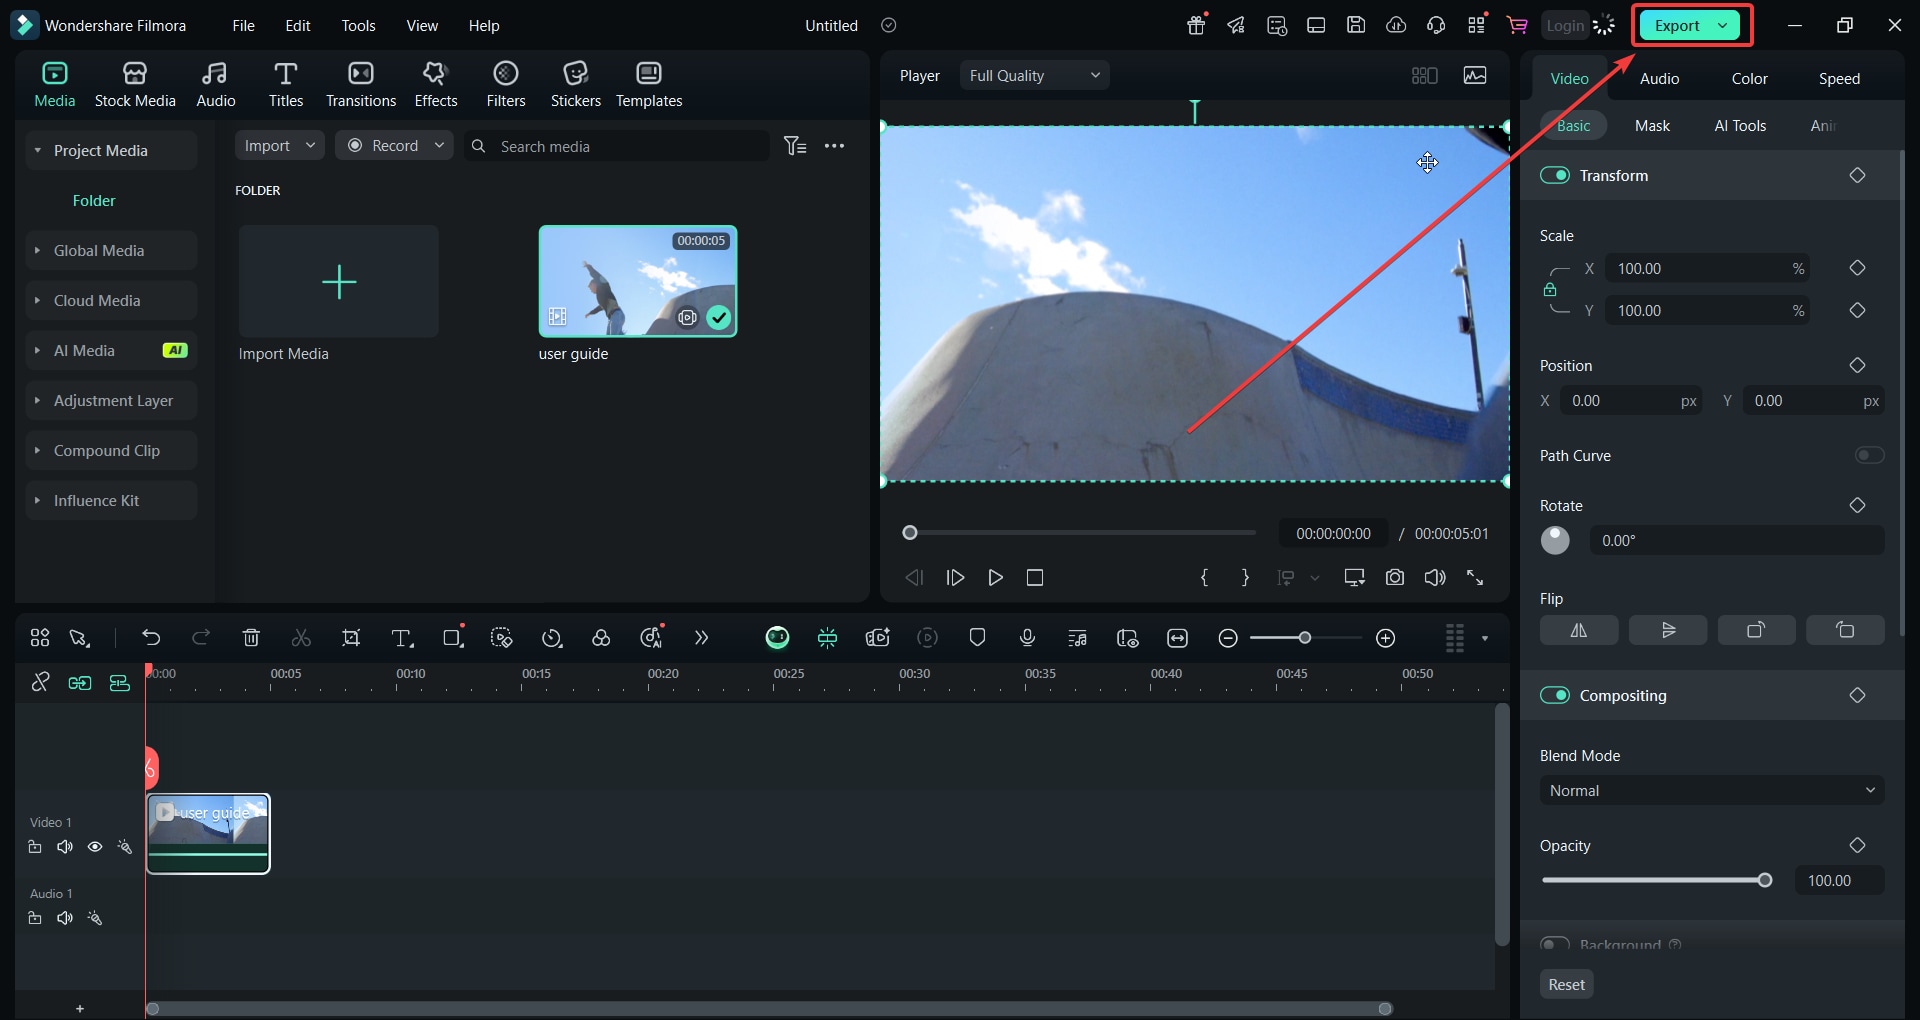Click the Opacity slider handle
The width and height of the screenshot is (1920, 1020).
1765,880
